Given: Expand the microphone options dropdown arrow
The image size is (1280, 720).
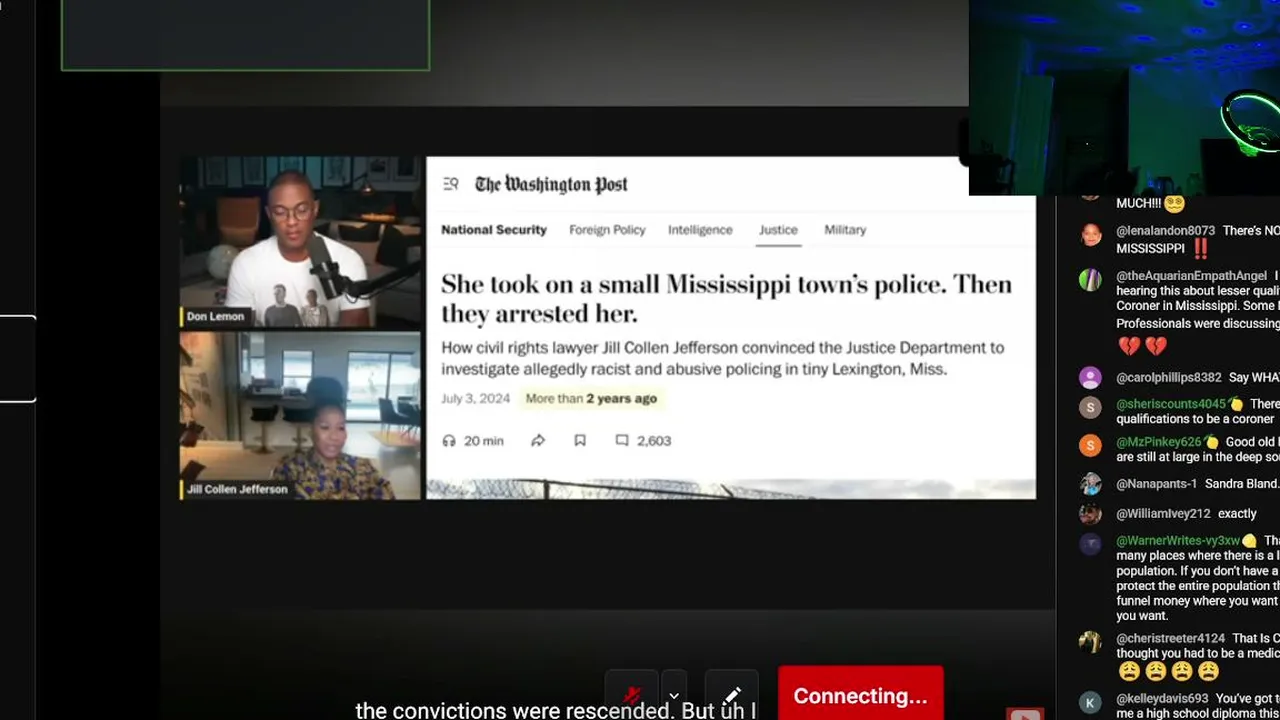Looking at the screenshot, I should [674, 695].
